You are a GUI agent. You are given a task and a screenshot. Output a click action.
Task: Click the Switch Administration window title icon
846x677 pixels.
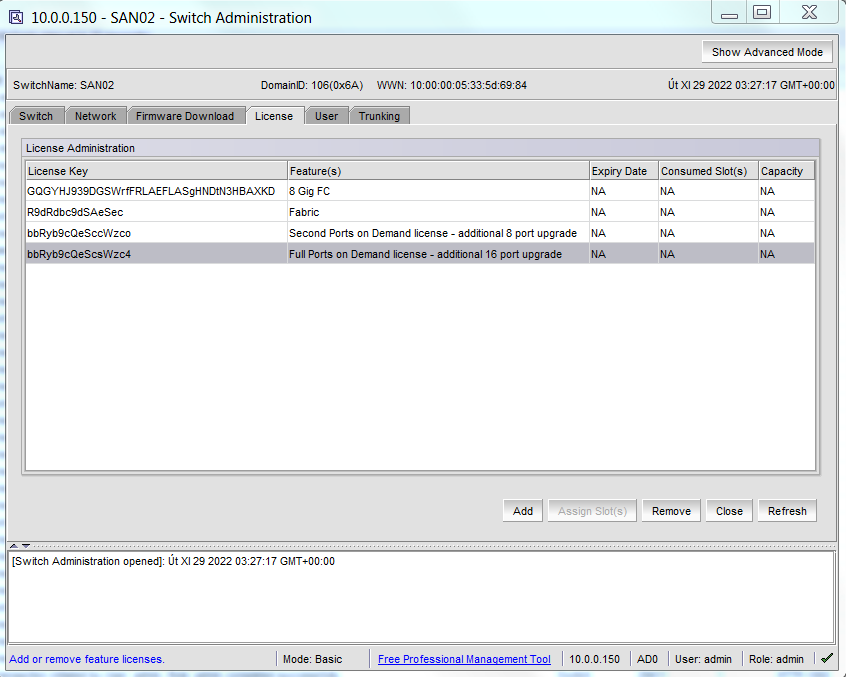pos(16,17)
